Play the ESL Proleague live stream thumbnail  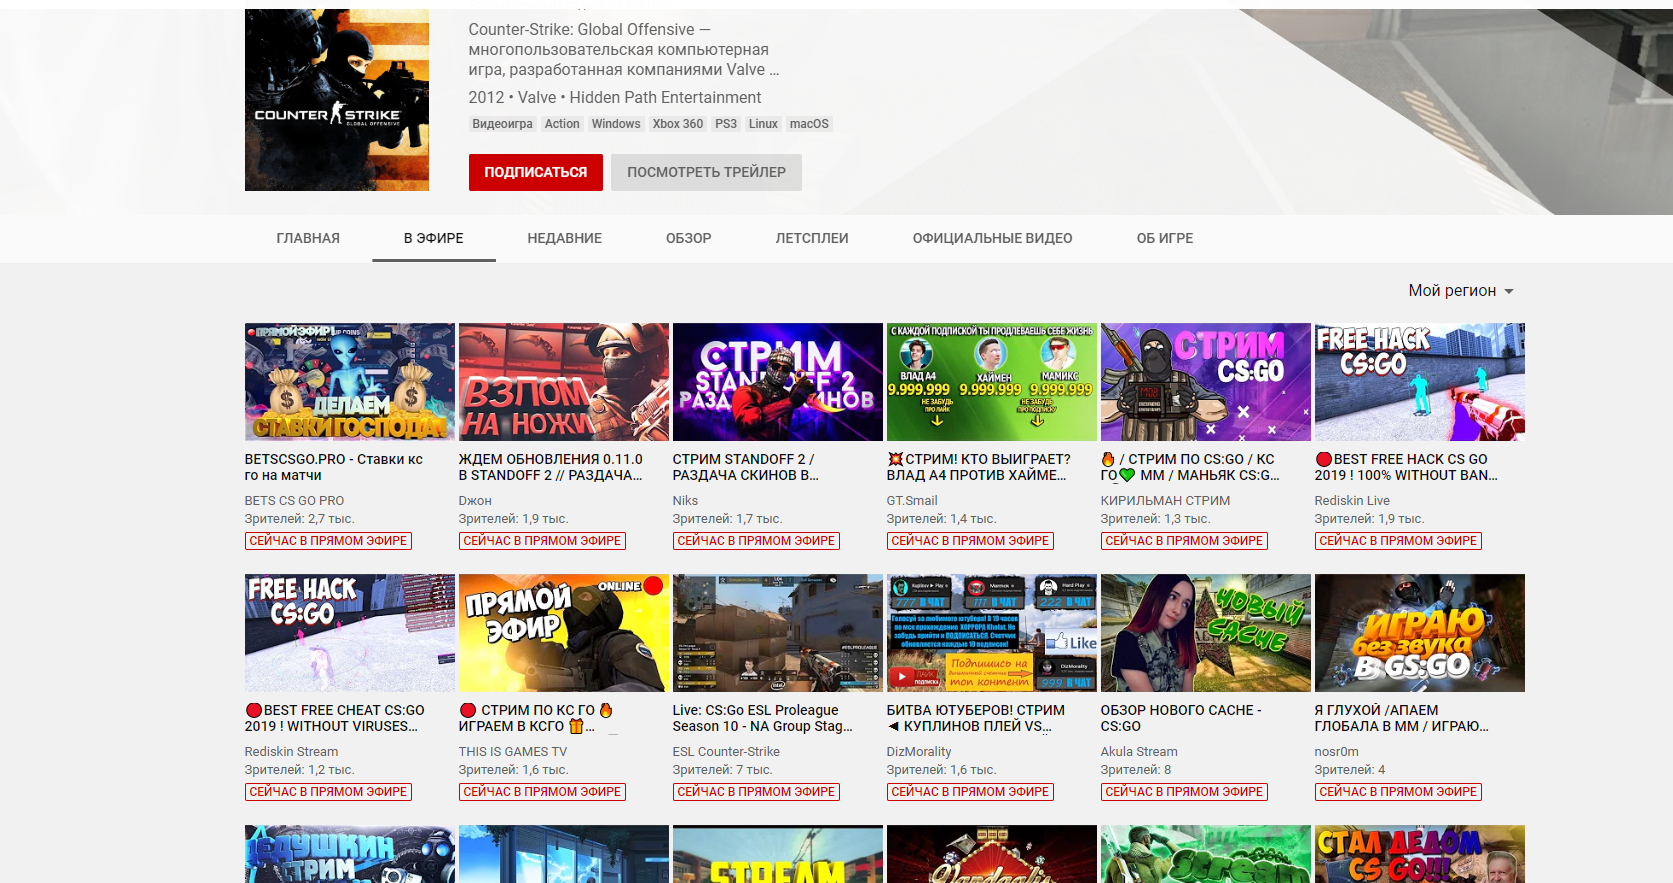[x=777, y=633]
